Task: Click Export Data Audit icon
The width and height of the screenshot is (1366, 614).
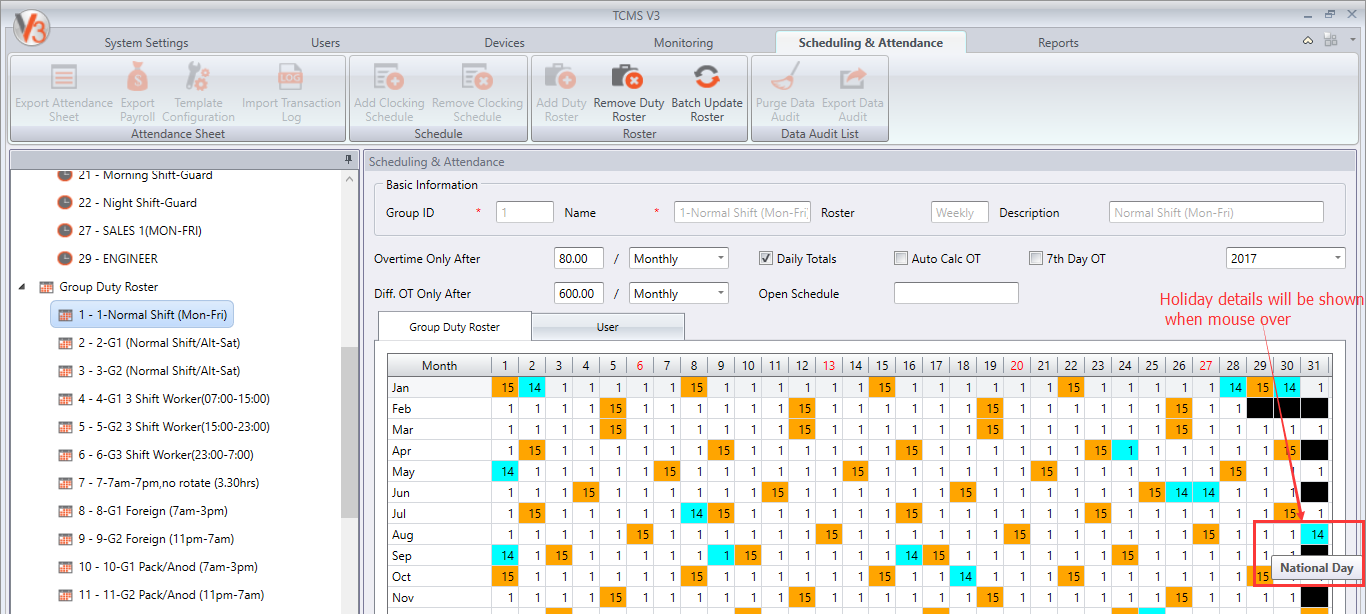Action: click(853, 78)
